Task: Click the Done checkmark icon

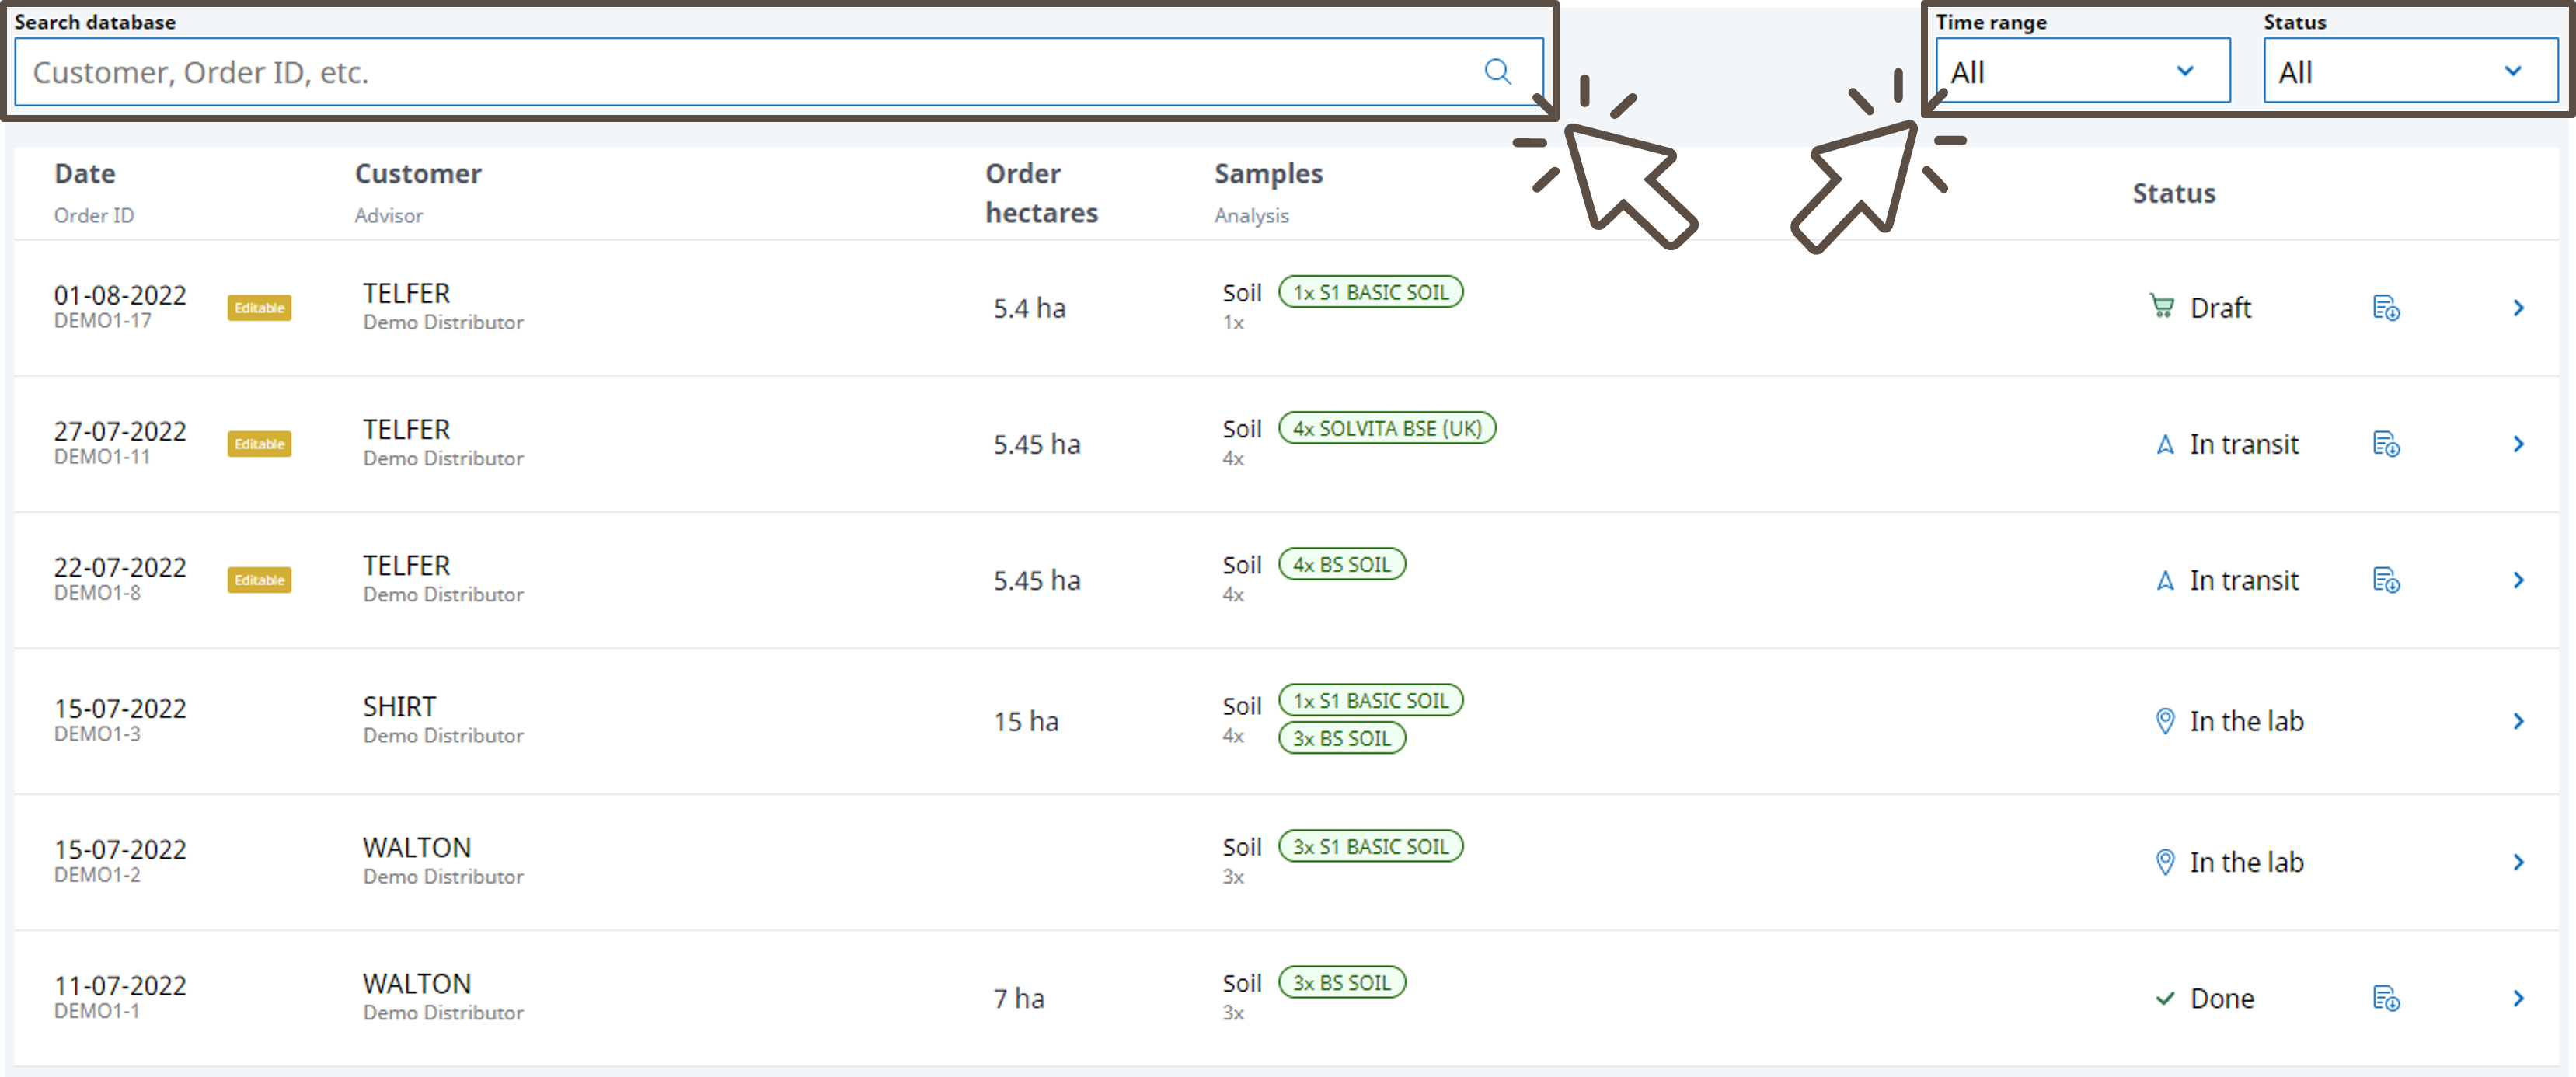Action: (x=2164, y=998)
